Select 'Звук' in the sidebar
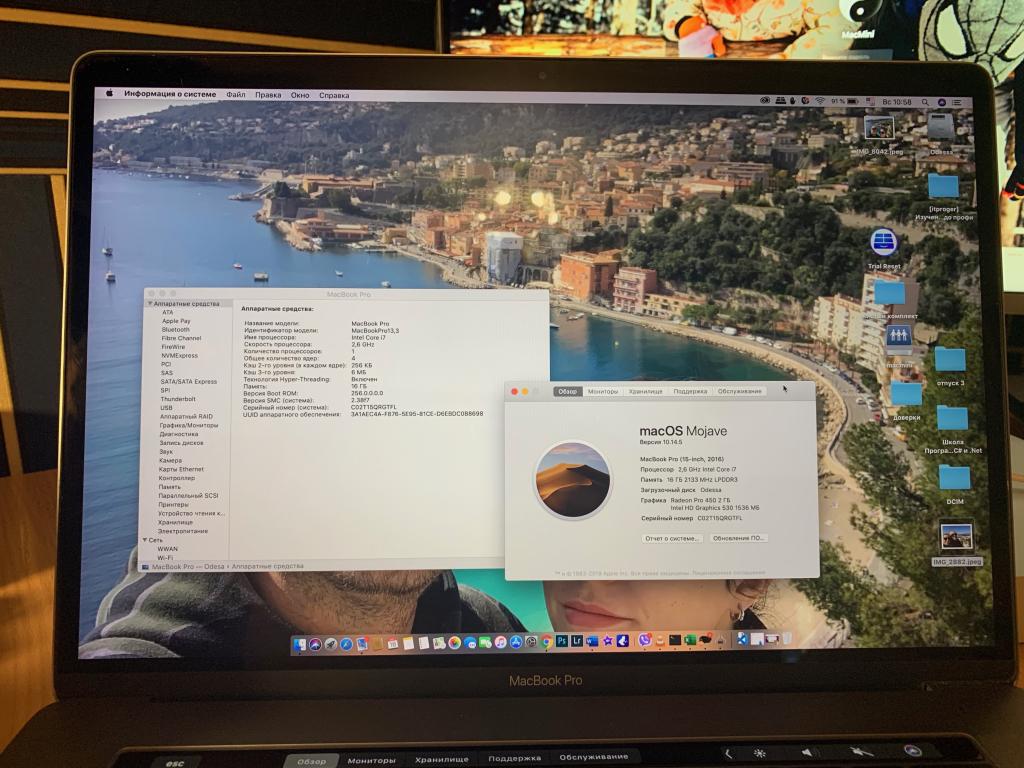 pos(166,451)
